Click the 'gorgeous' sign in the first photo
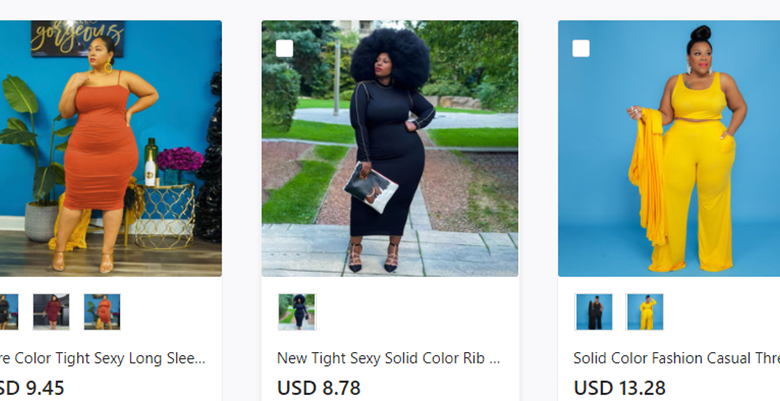The height and width of the screenshot is (401, 780). pos(78,38)
